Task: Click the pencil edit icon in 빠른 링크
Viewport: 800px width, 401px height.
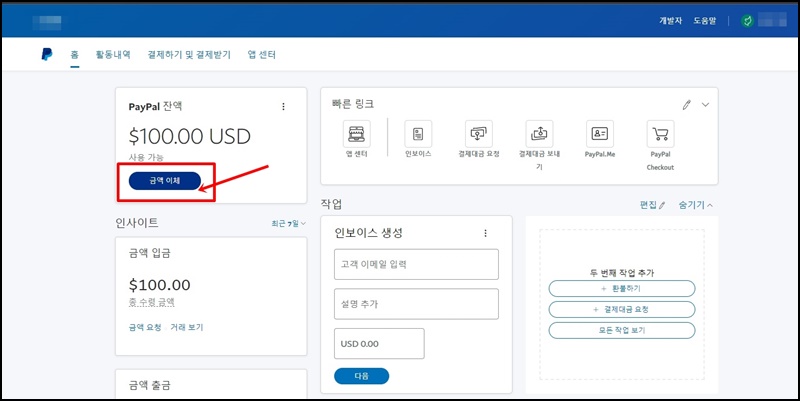Action: coord(687,105)
